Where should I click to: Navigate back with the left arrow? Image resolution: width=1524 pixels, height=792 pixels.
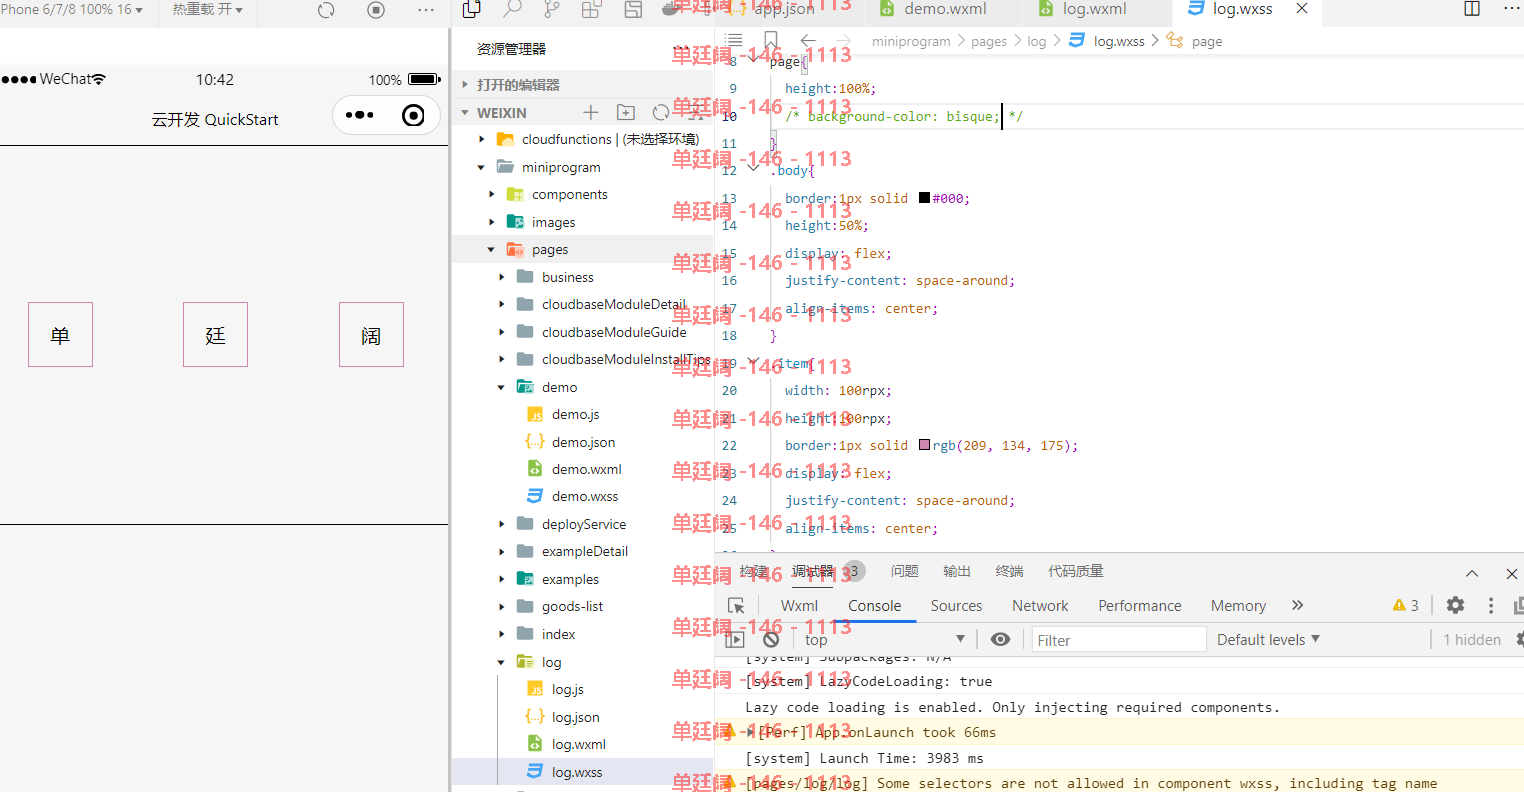(808, 40)
